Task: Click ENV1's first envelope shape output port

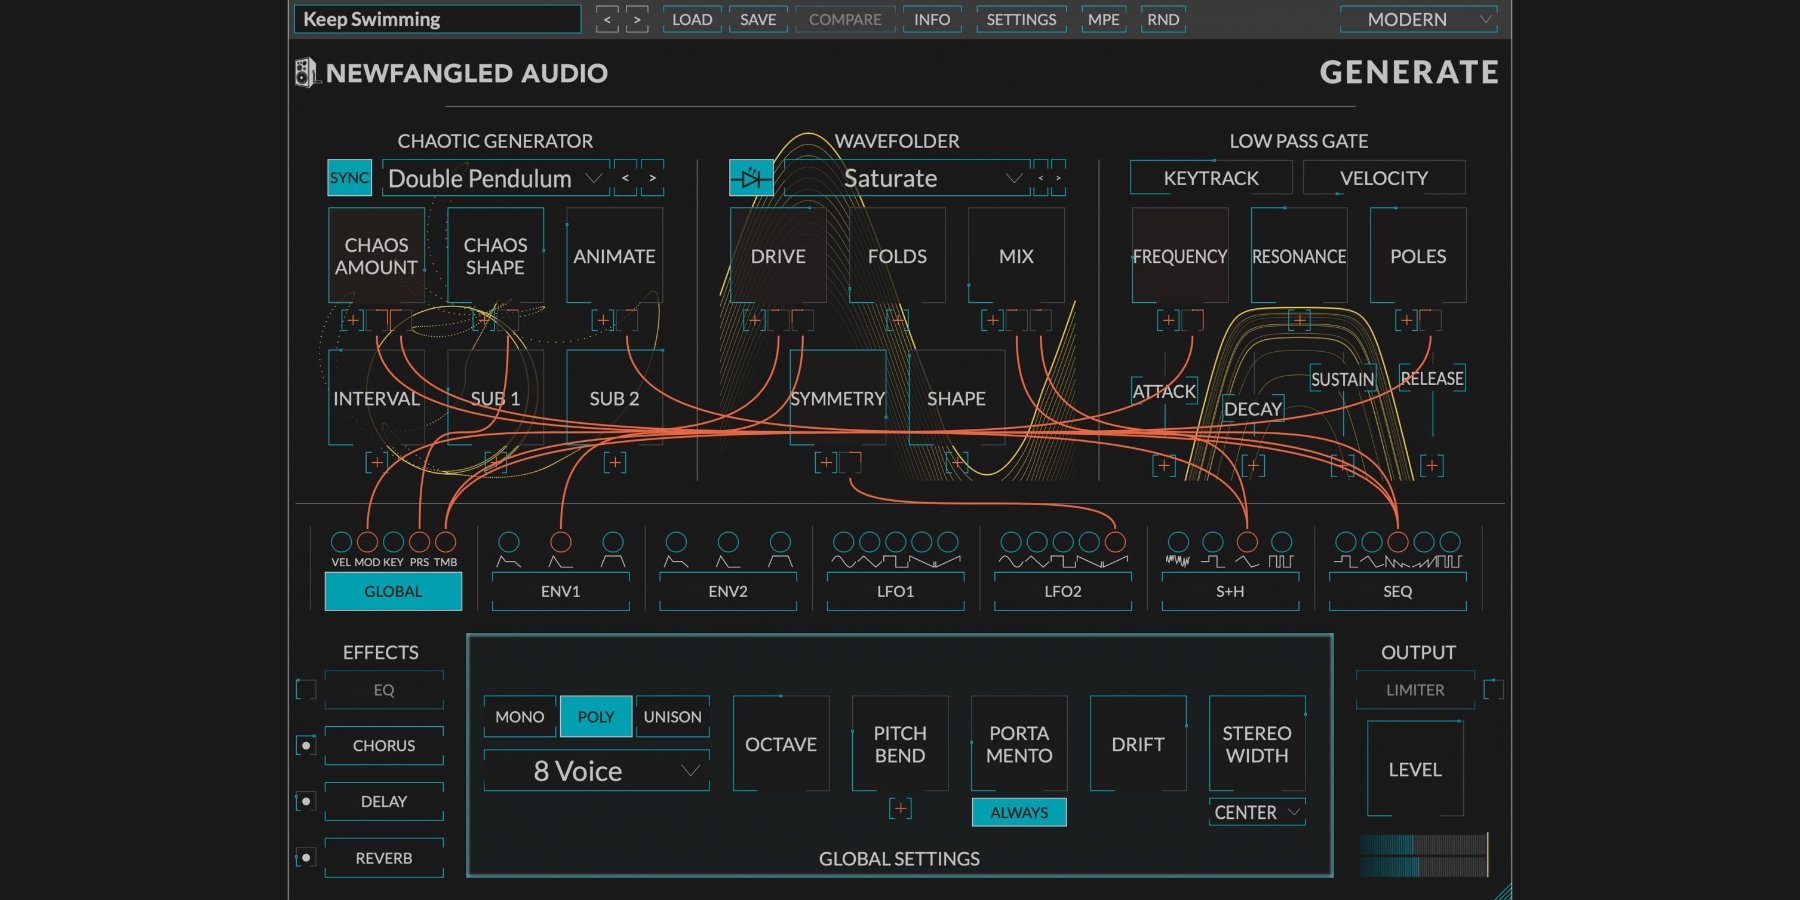Action: pyautogui.click(x=509, y=542)
